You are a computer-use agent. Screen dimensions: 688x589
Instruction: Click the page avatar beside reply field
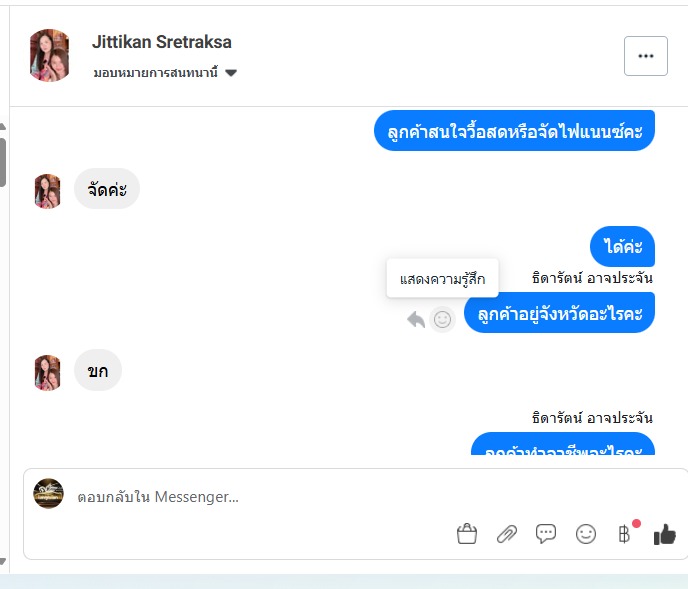click(x=48, y=493)
